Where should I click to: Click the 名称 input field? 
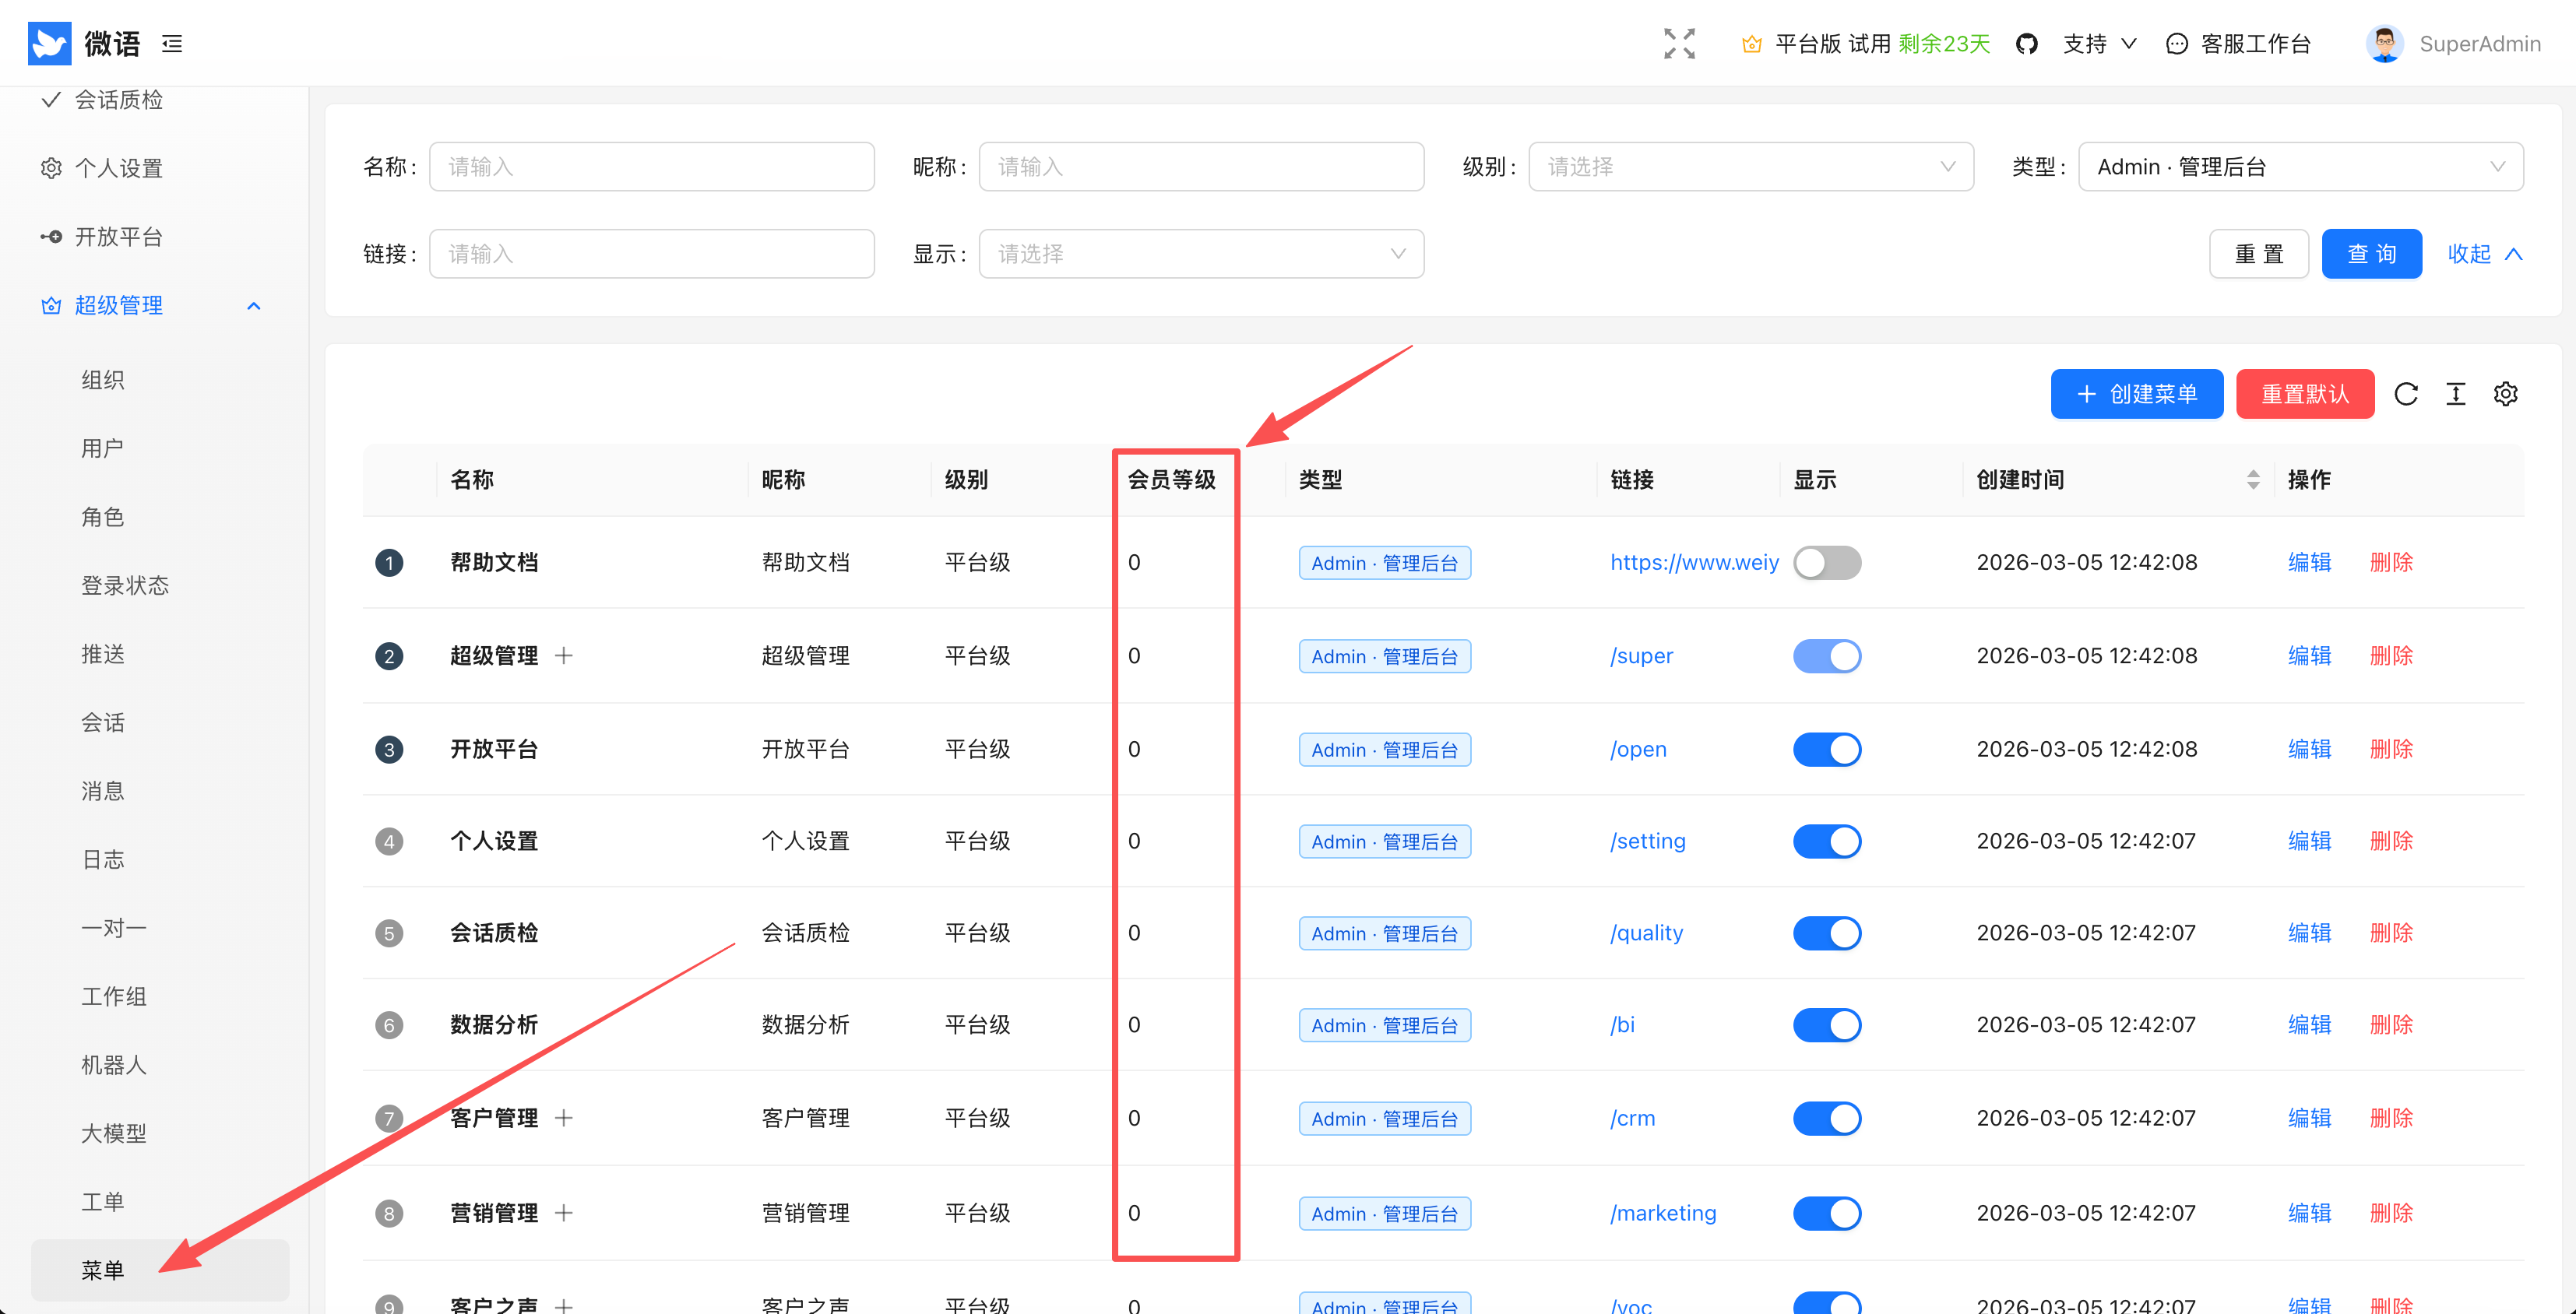(652, 167)
